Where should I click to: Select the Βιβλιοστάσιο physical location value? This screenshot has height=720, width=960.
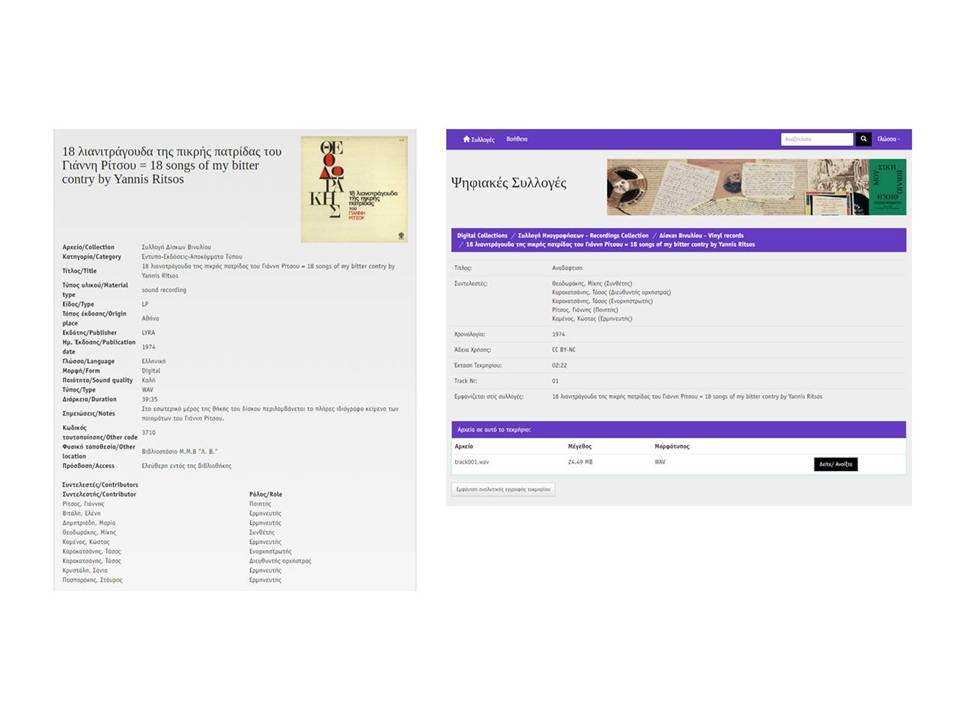[179, 451]
